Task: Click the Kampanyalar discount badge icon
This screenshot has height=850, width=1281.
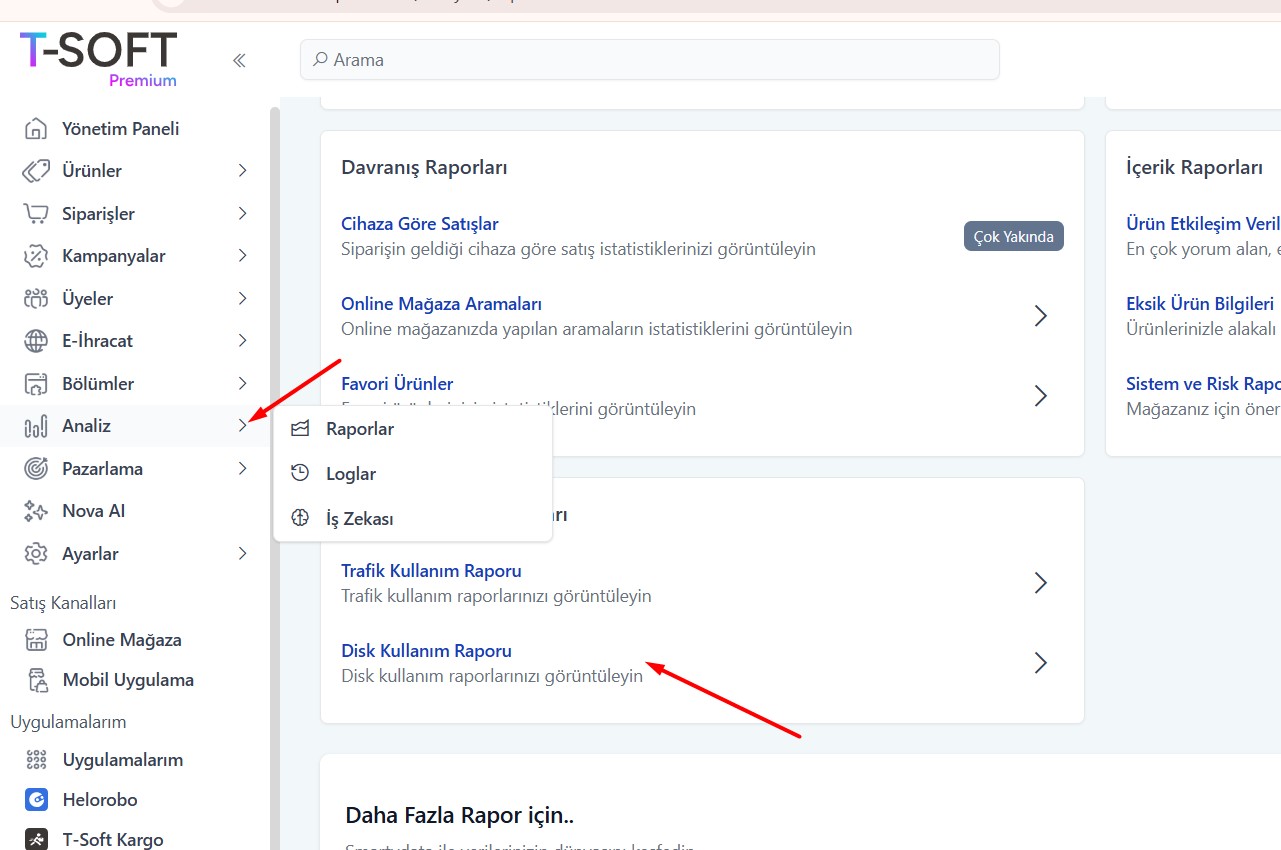Action: pyautogui.click(x=36, y=256)
